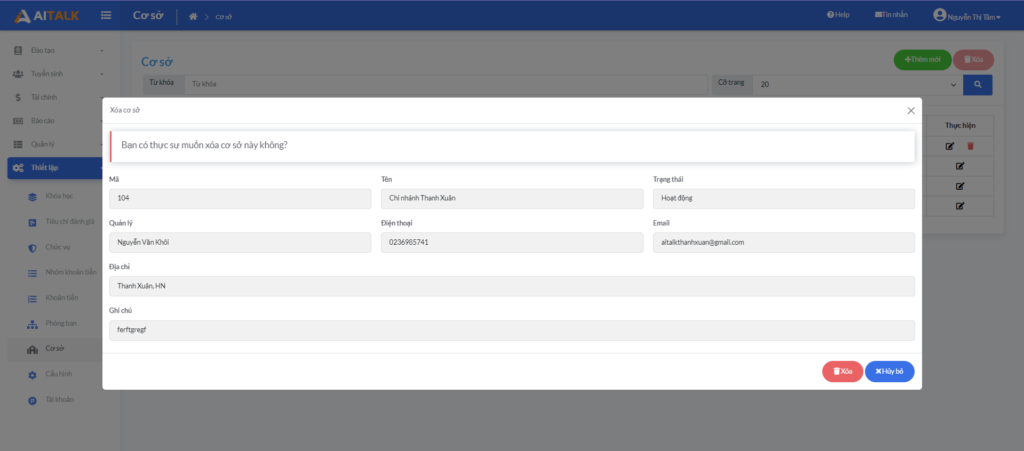Open Tin nhắn messages in header
This screenshot has height=451, width=1024.
pos(891,15)
